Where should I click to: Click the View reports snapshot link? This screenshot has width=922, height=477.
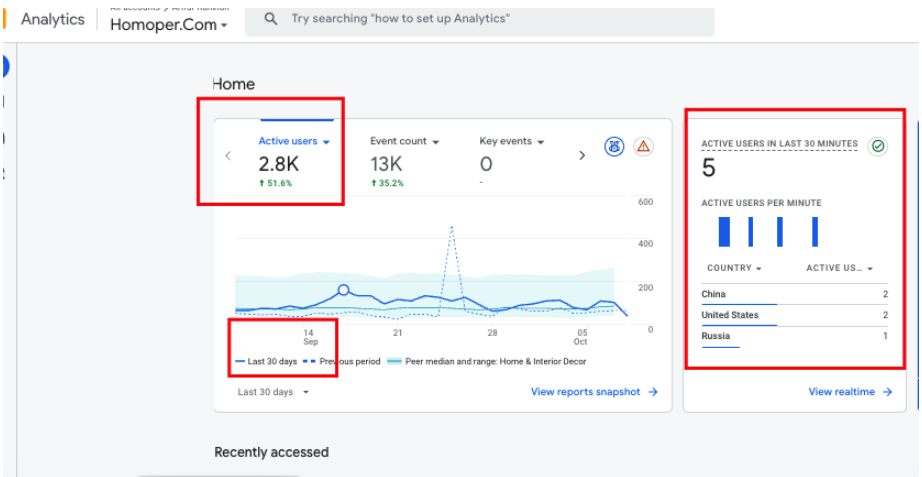point(586,392)
